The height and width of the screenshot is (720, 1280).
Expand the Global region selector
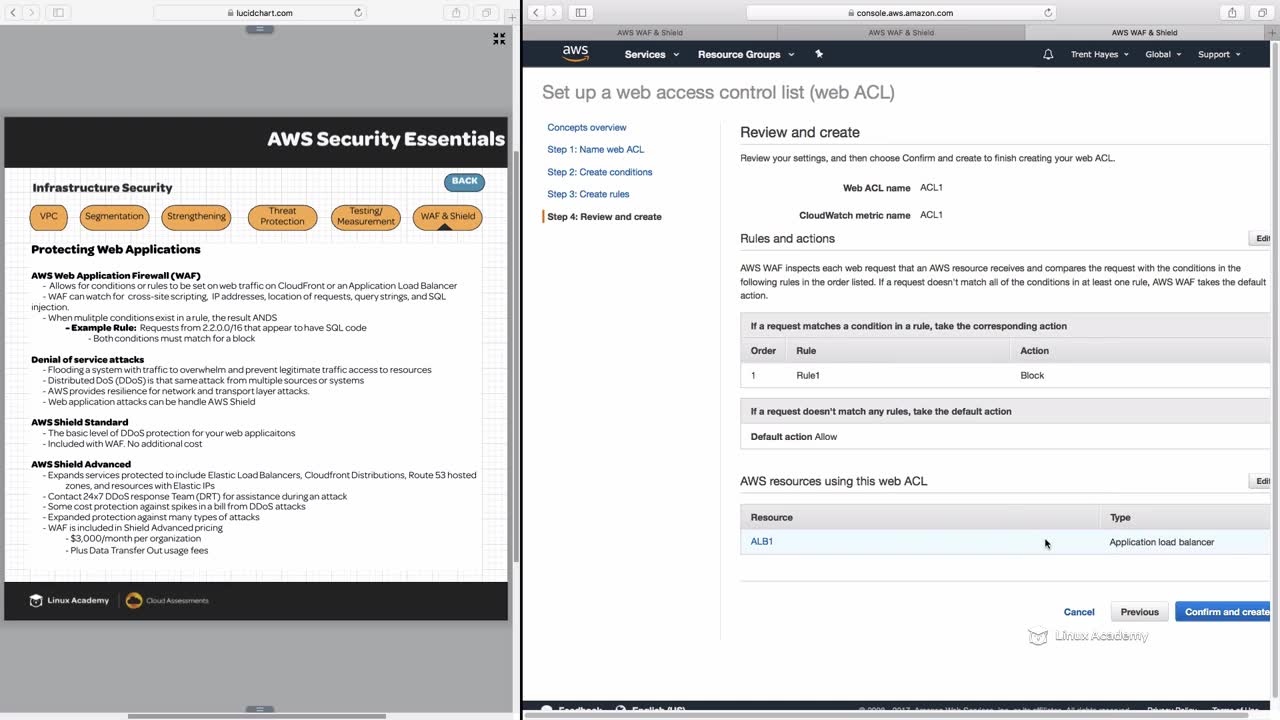[1163, 54]
